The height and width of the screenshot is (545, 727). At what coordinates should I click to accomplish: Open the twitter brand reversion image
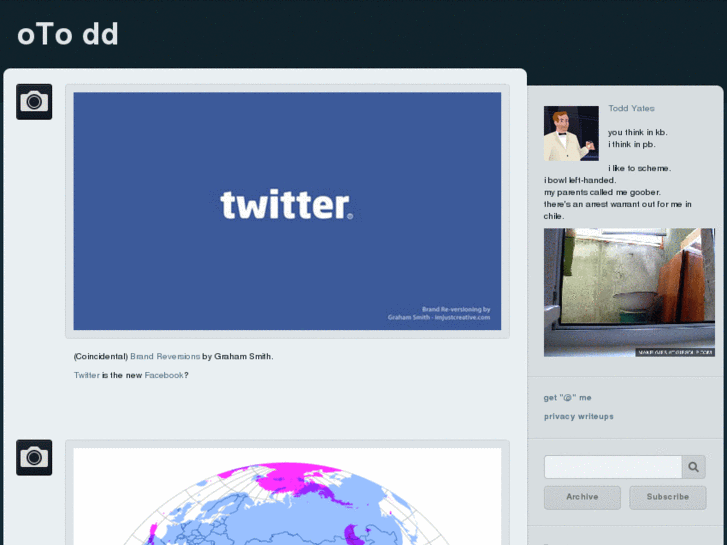(x=287, y=211)
